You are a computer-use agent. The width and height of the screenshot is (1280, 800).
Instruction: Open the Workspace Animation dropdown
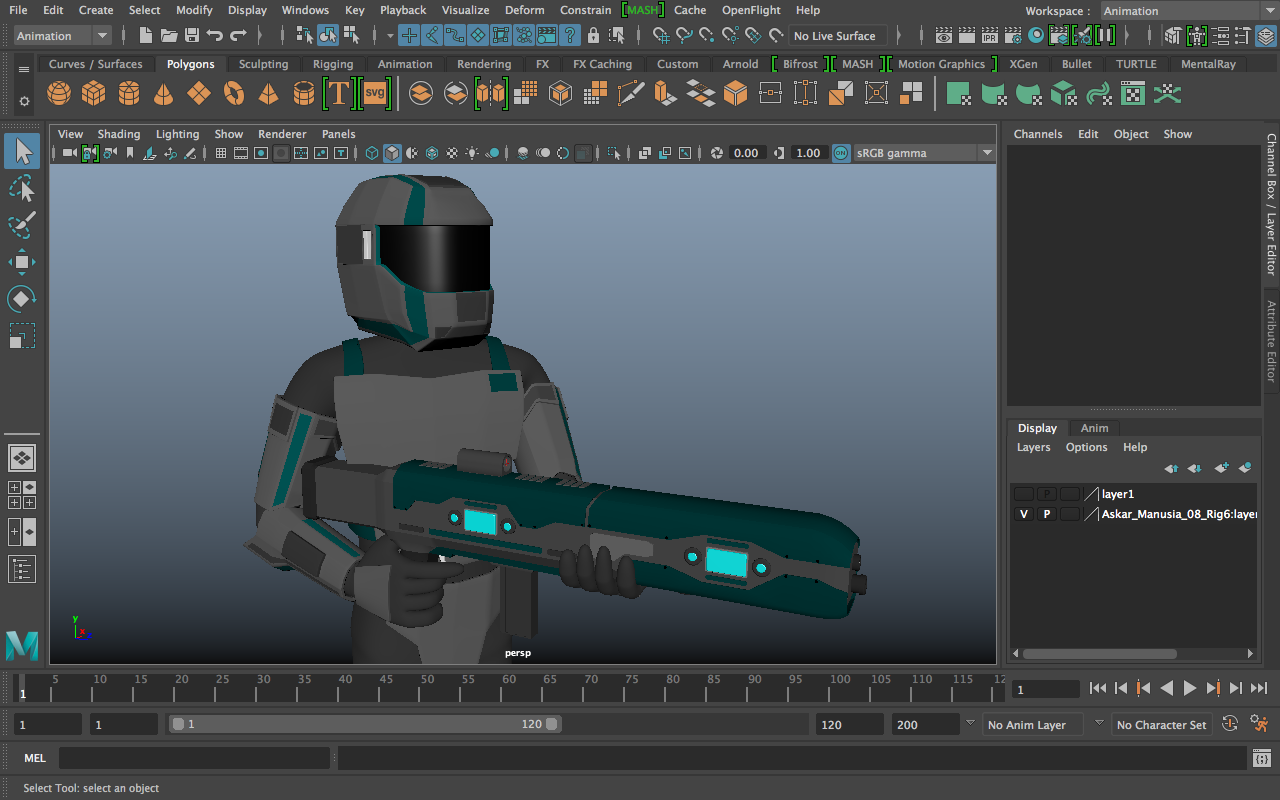(x=1190, y=11)
